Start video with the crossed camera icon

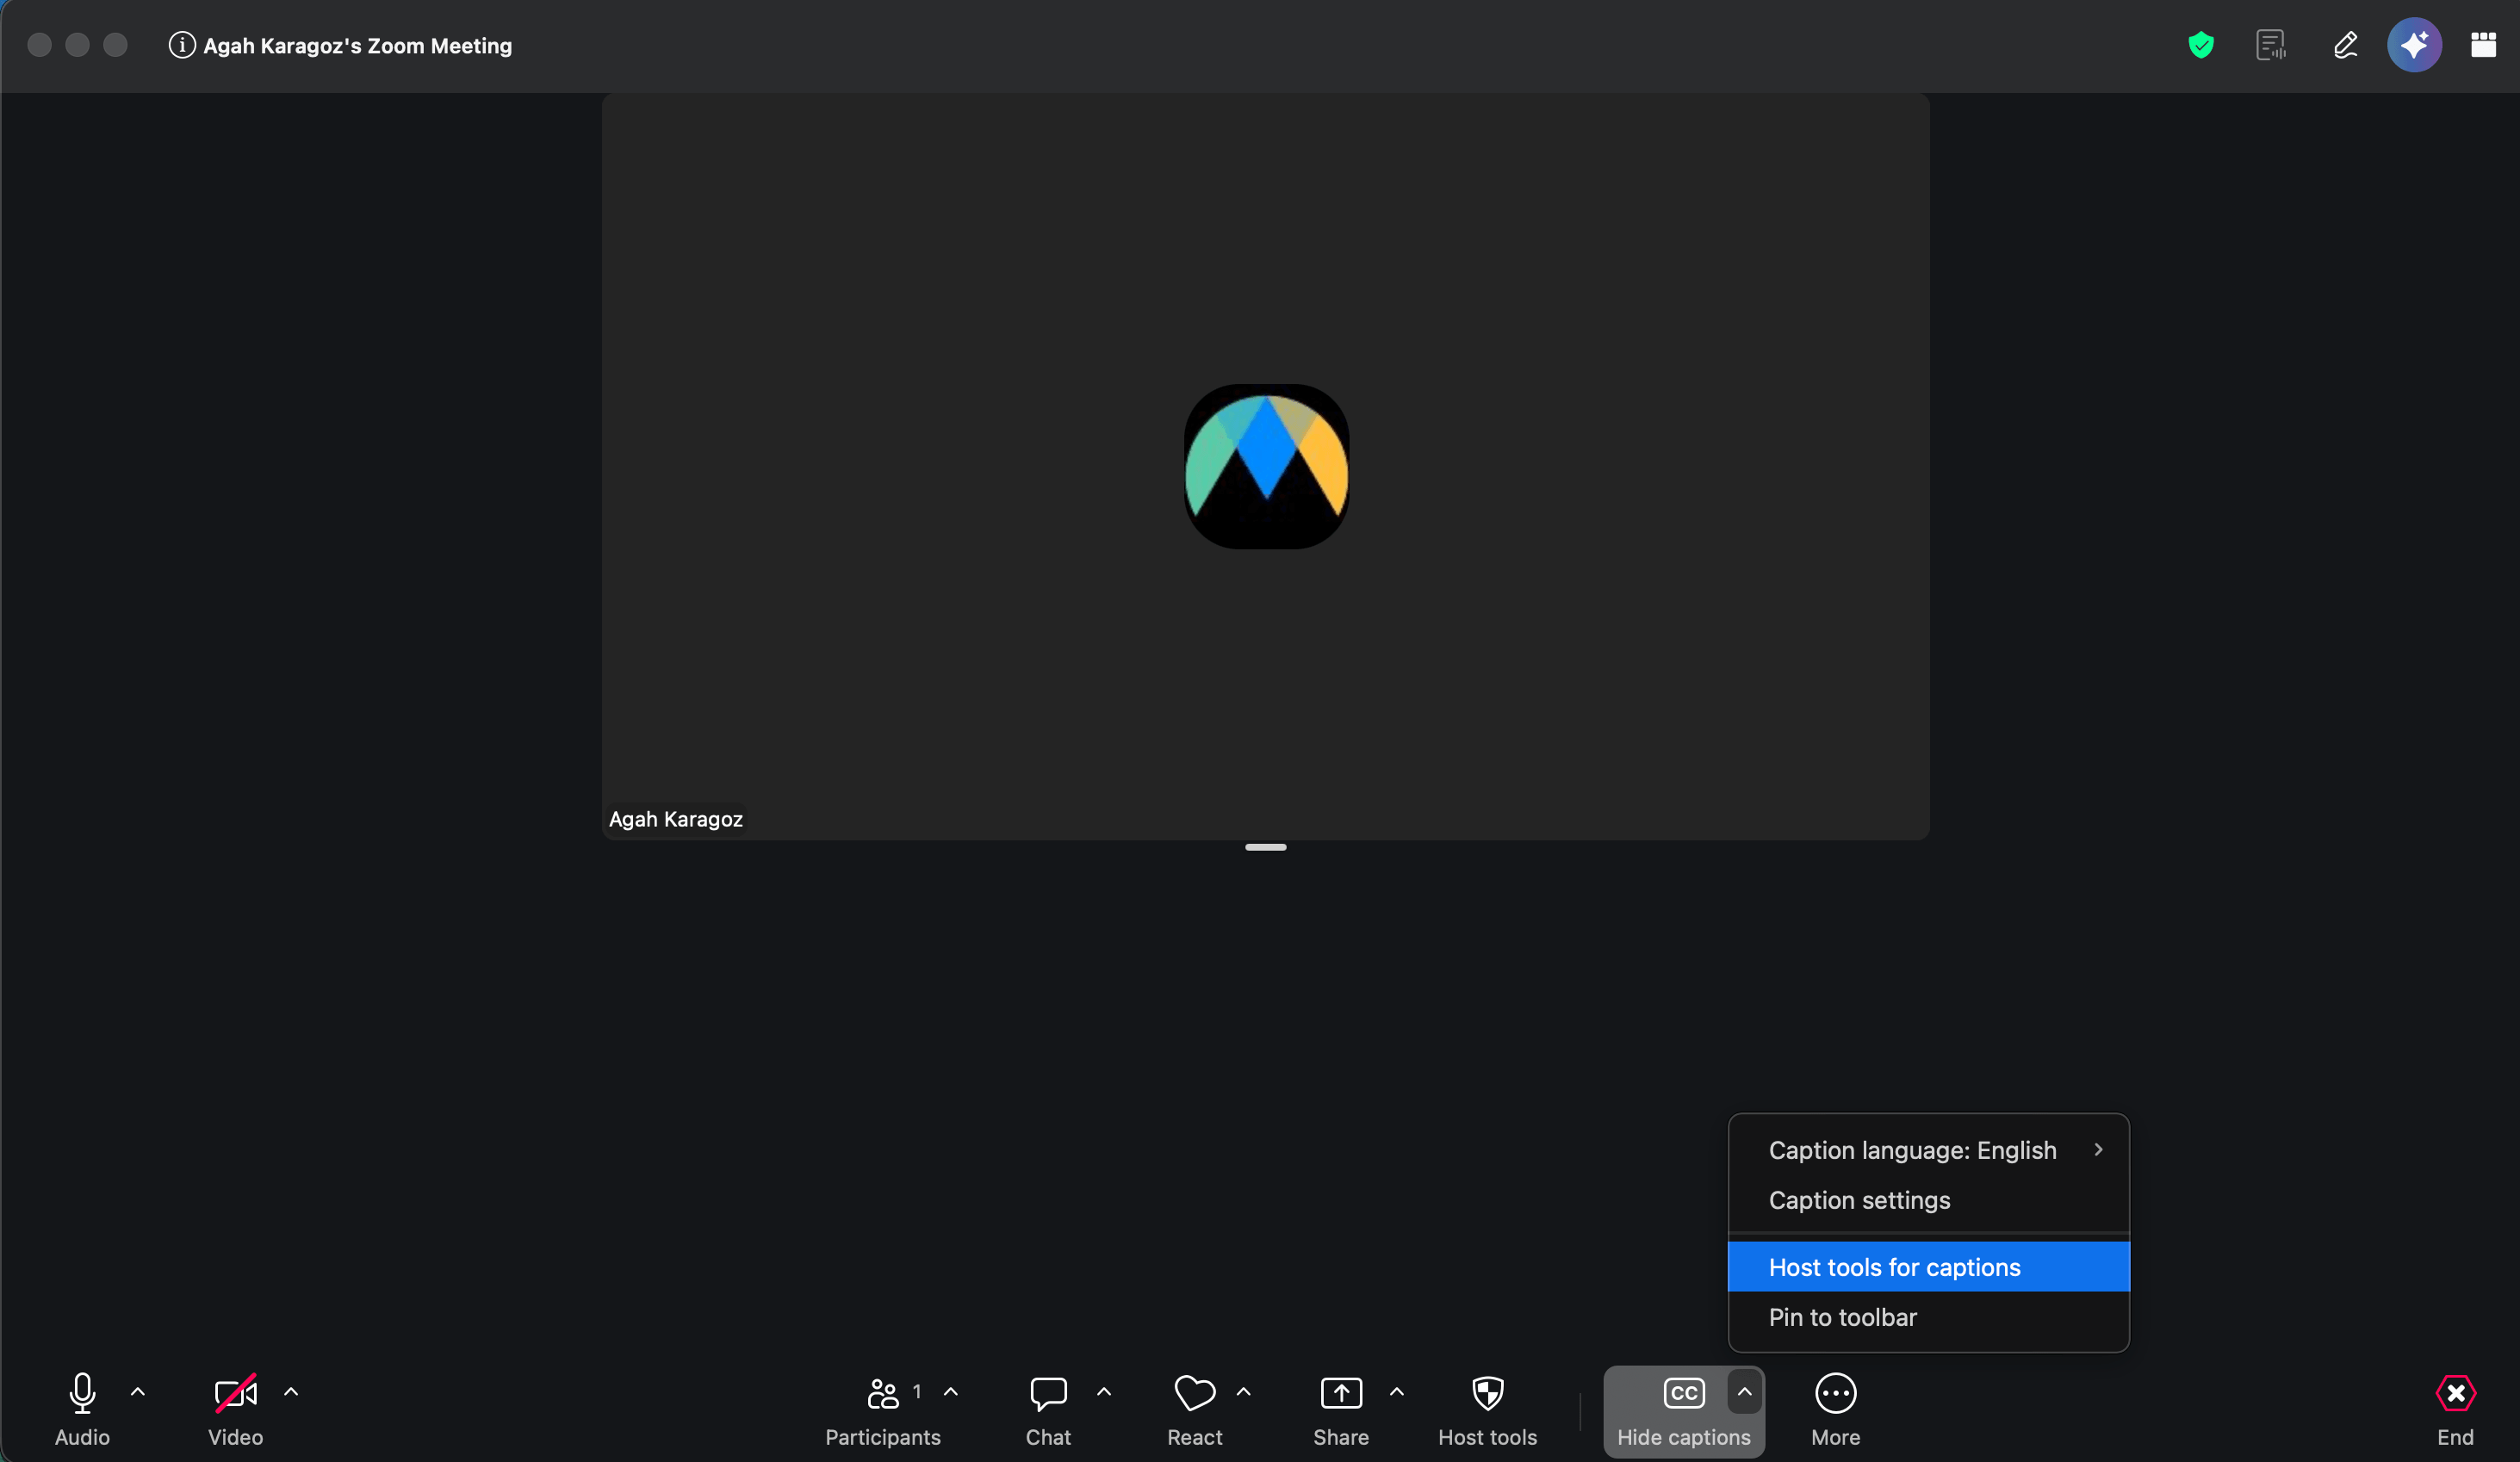[x=236, y=1392]
